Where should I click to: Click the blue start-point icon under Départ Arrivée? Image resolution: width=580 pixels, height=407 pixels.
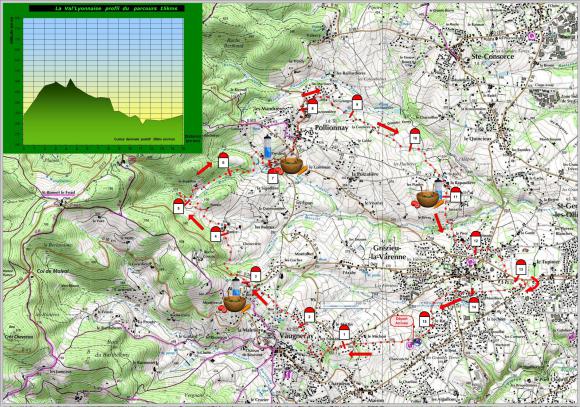418,342
